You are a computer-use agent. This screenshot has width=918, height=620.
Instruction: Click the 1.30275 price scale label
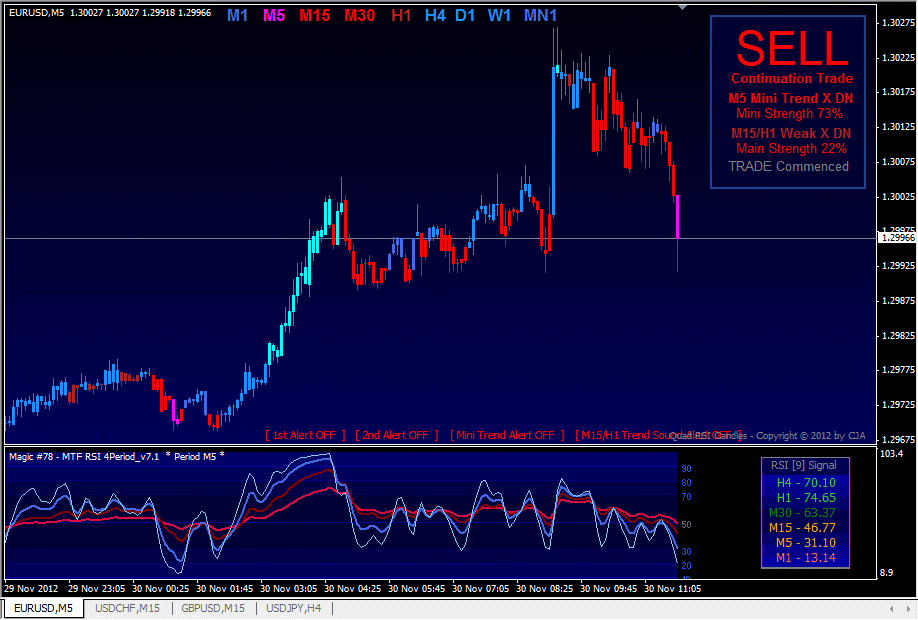click(898, 23)
